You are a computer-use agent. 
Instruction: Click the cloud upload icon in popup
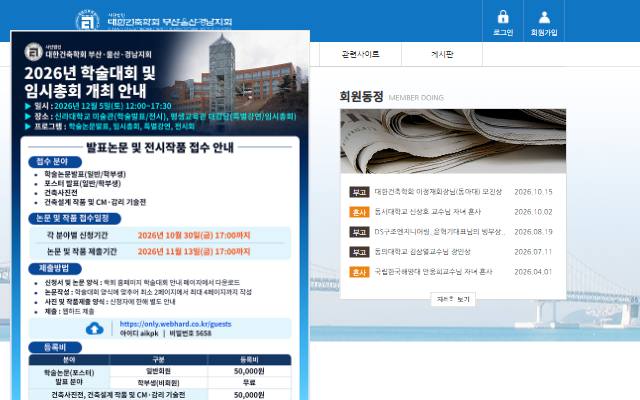(95, 329)
